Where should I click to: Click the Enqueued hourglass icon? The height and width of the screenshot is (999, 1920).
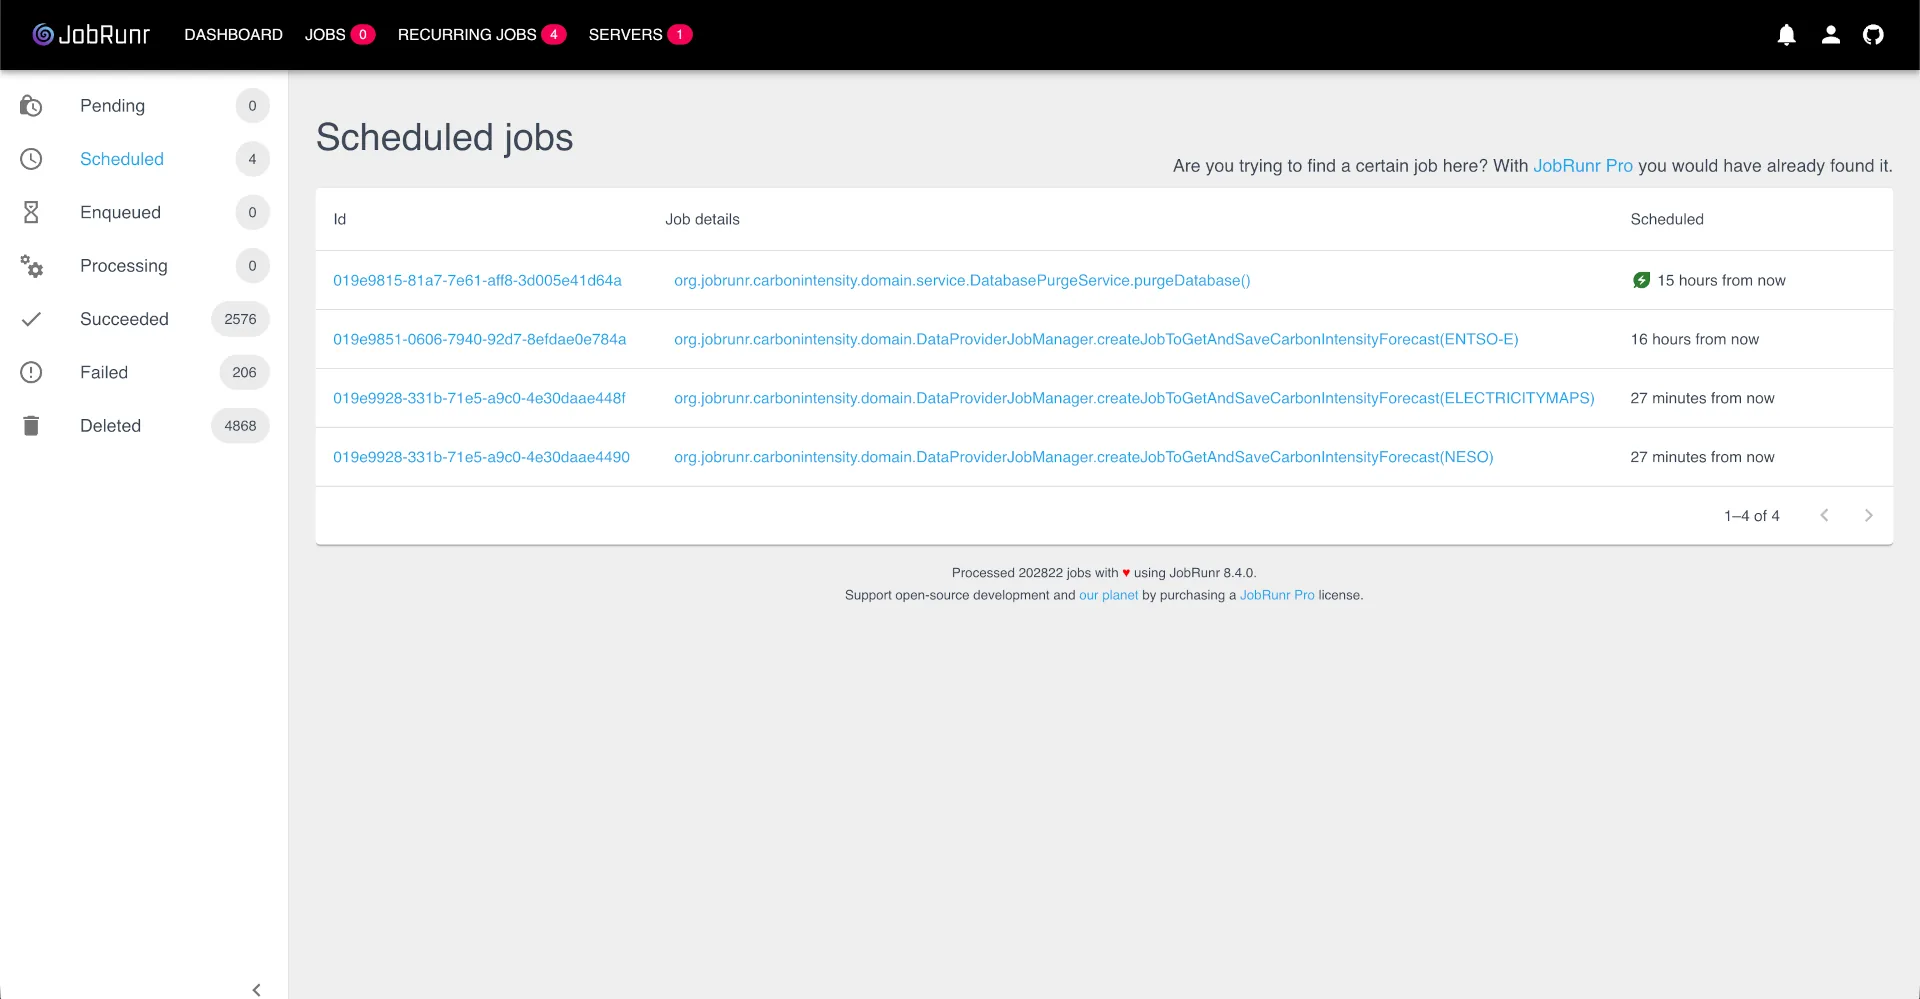tap(31, 212)
